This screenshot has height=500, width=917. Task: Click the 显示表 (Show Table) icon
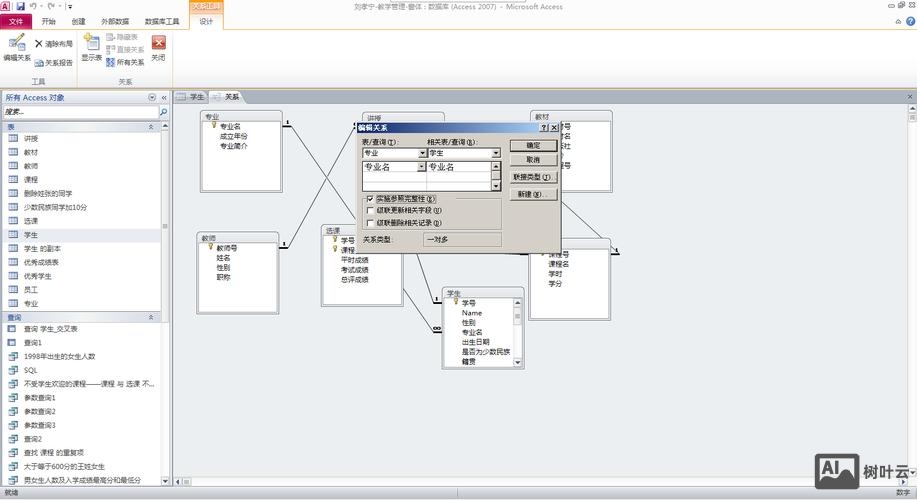tap(91, 47)
